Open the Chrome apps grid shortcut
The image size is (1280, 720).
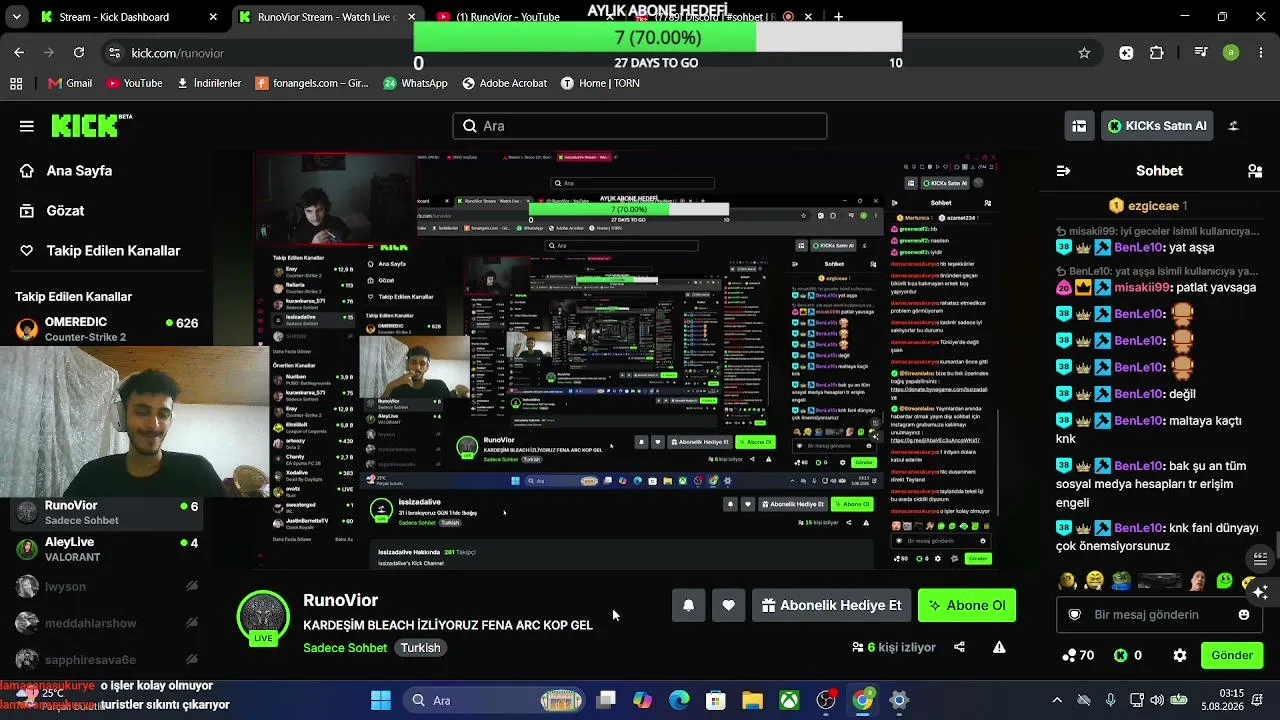click(x=17, y=83)
